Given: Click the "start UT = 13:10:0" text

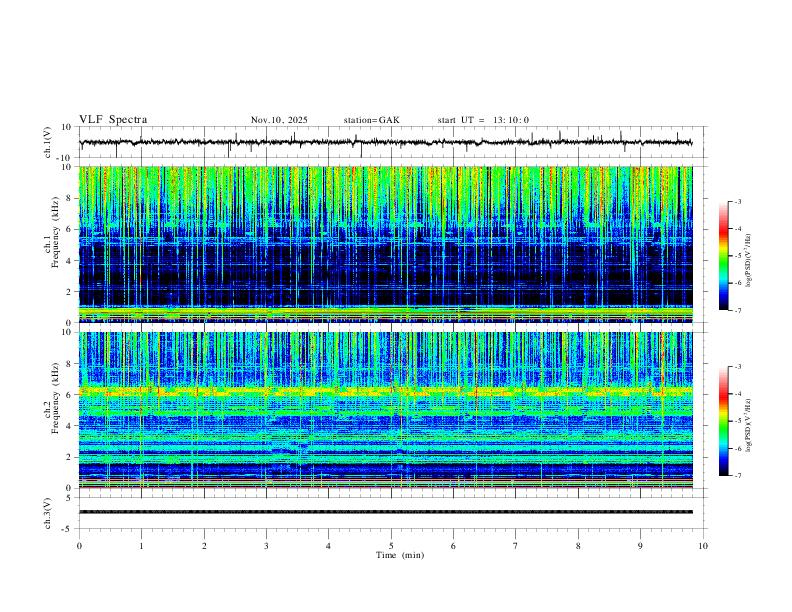Looking at the screenshot, I should click(x=483, y=120).
